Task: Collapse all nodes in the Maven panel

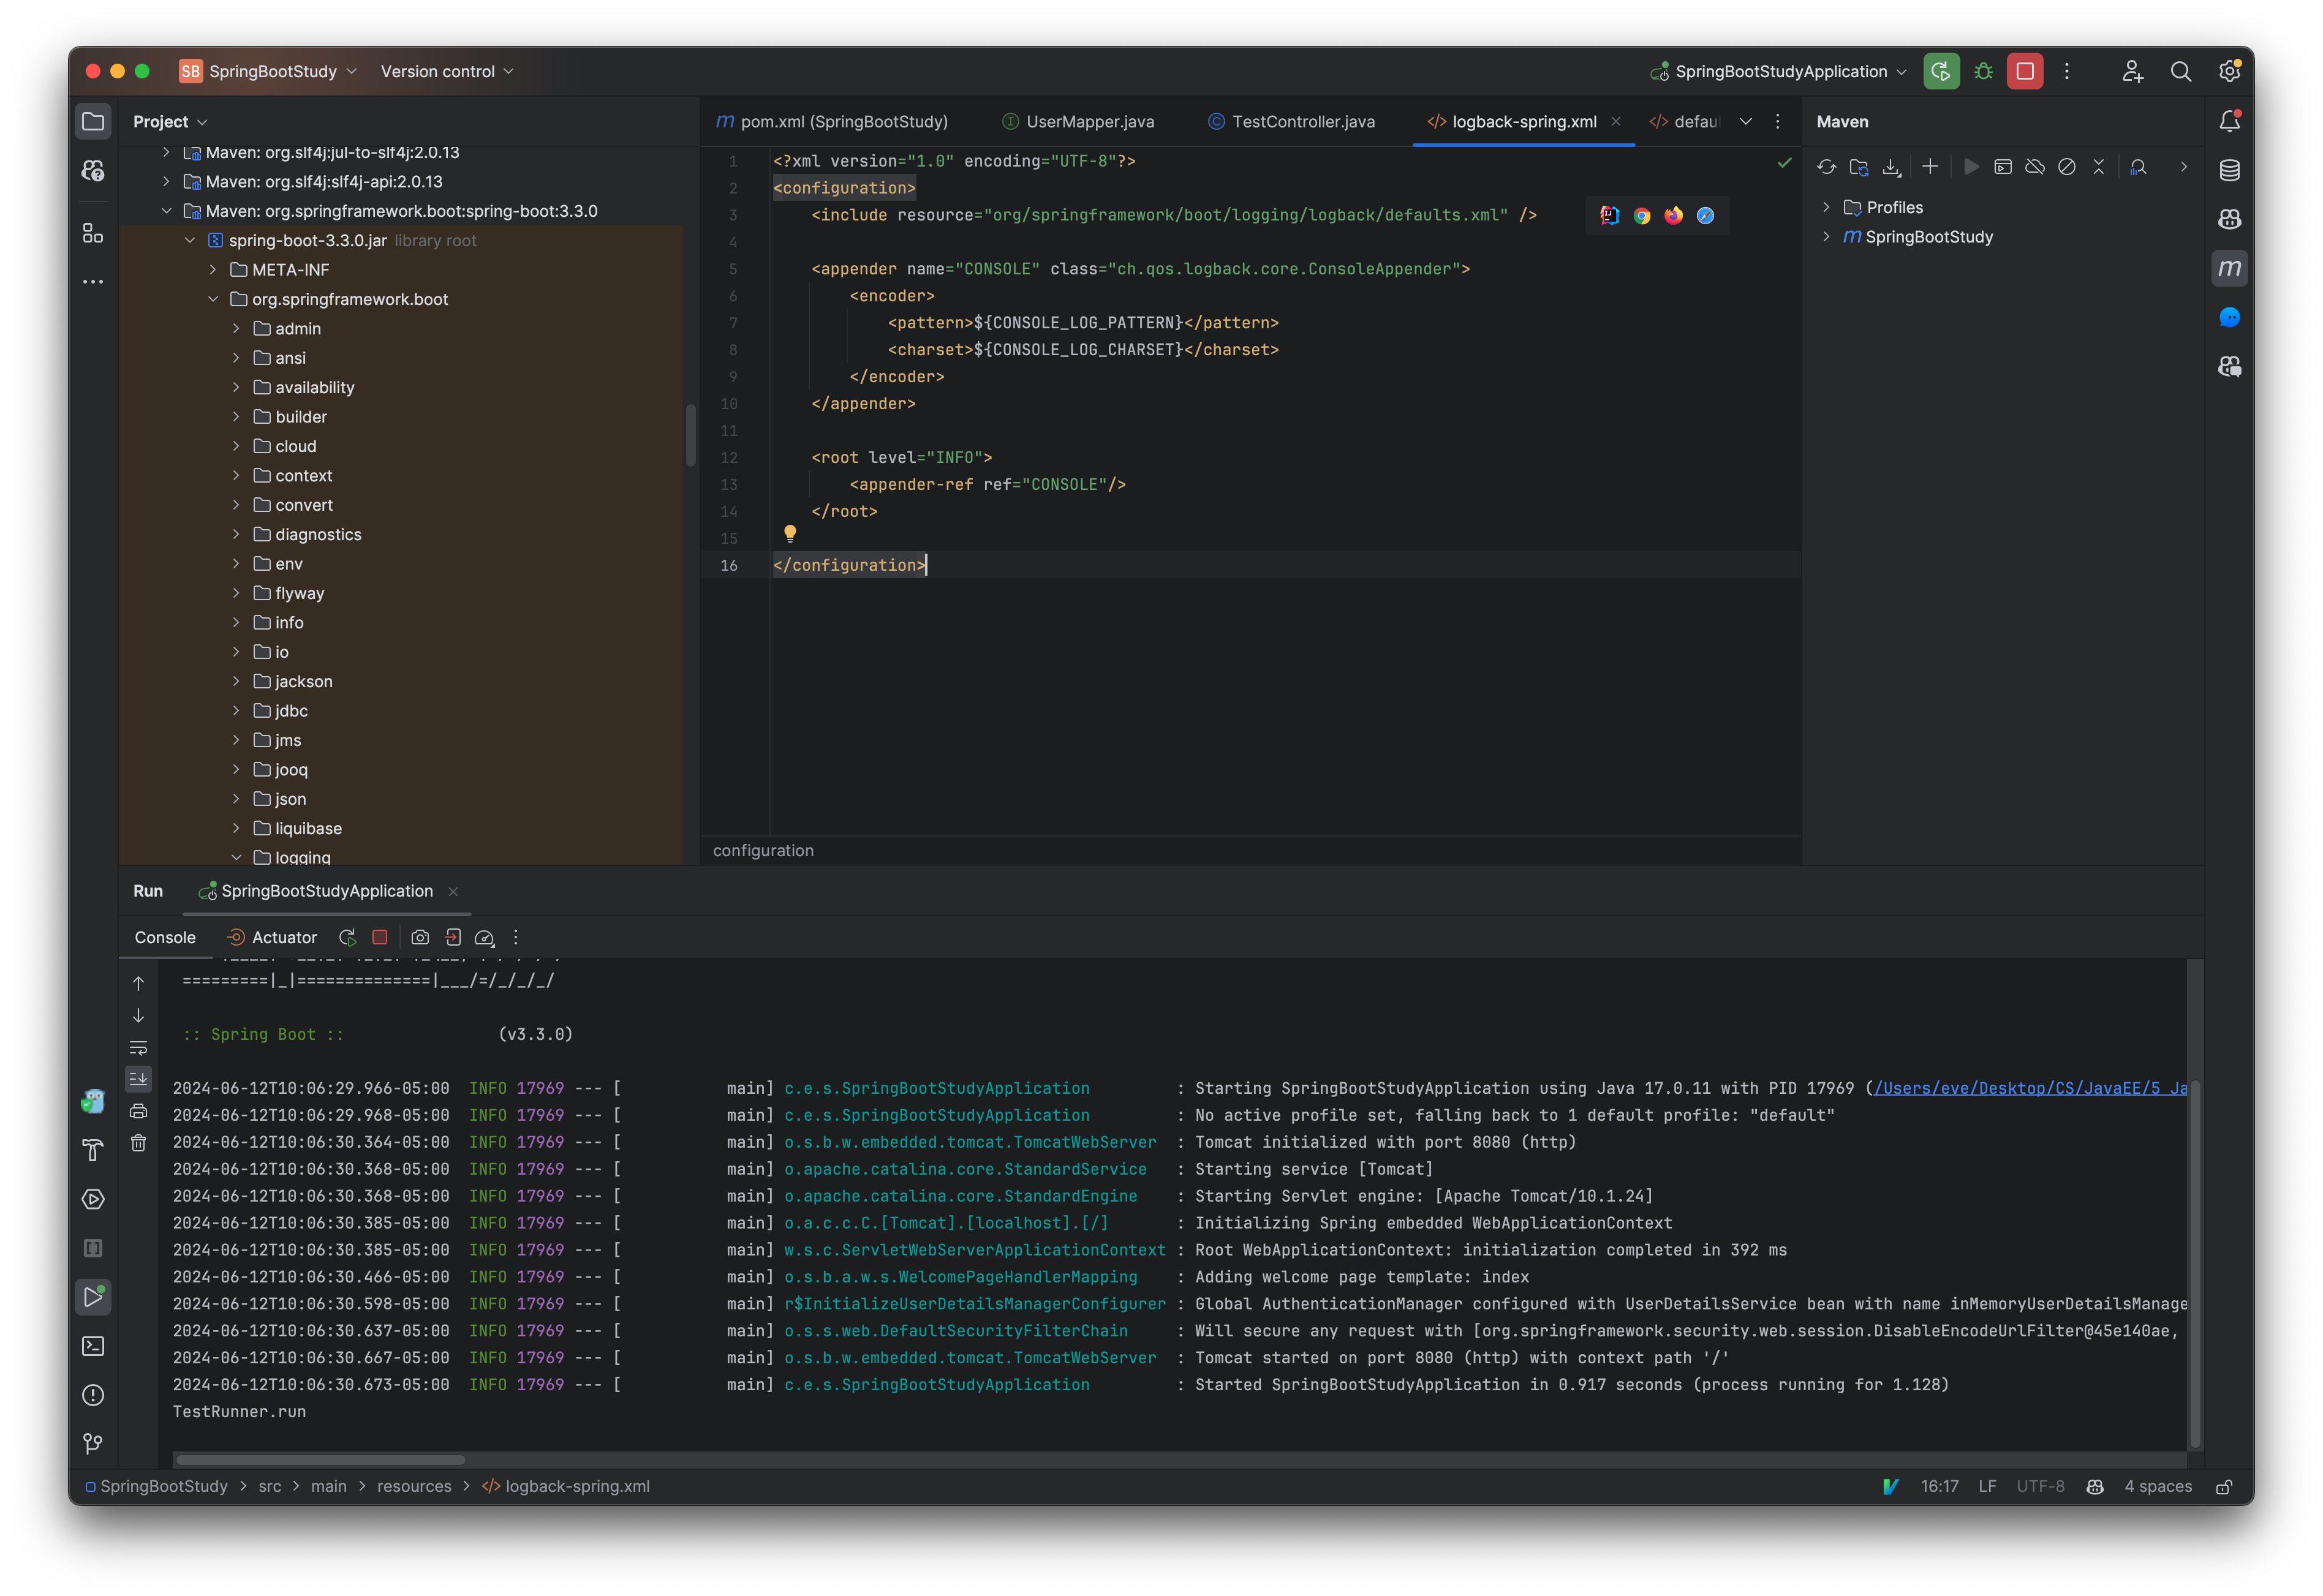Action: point(2099,167)
